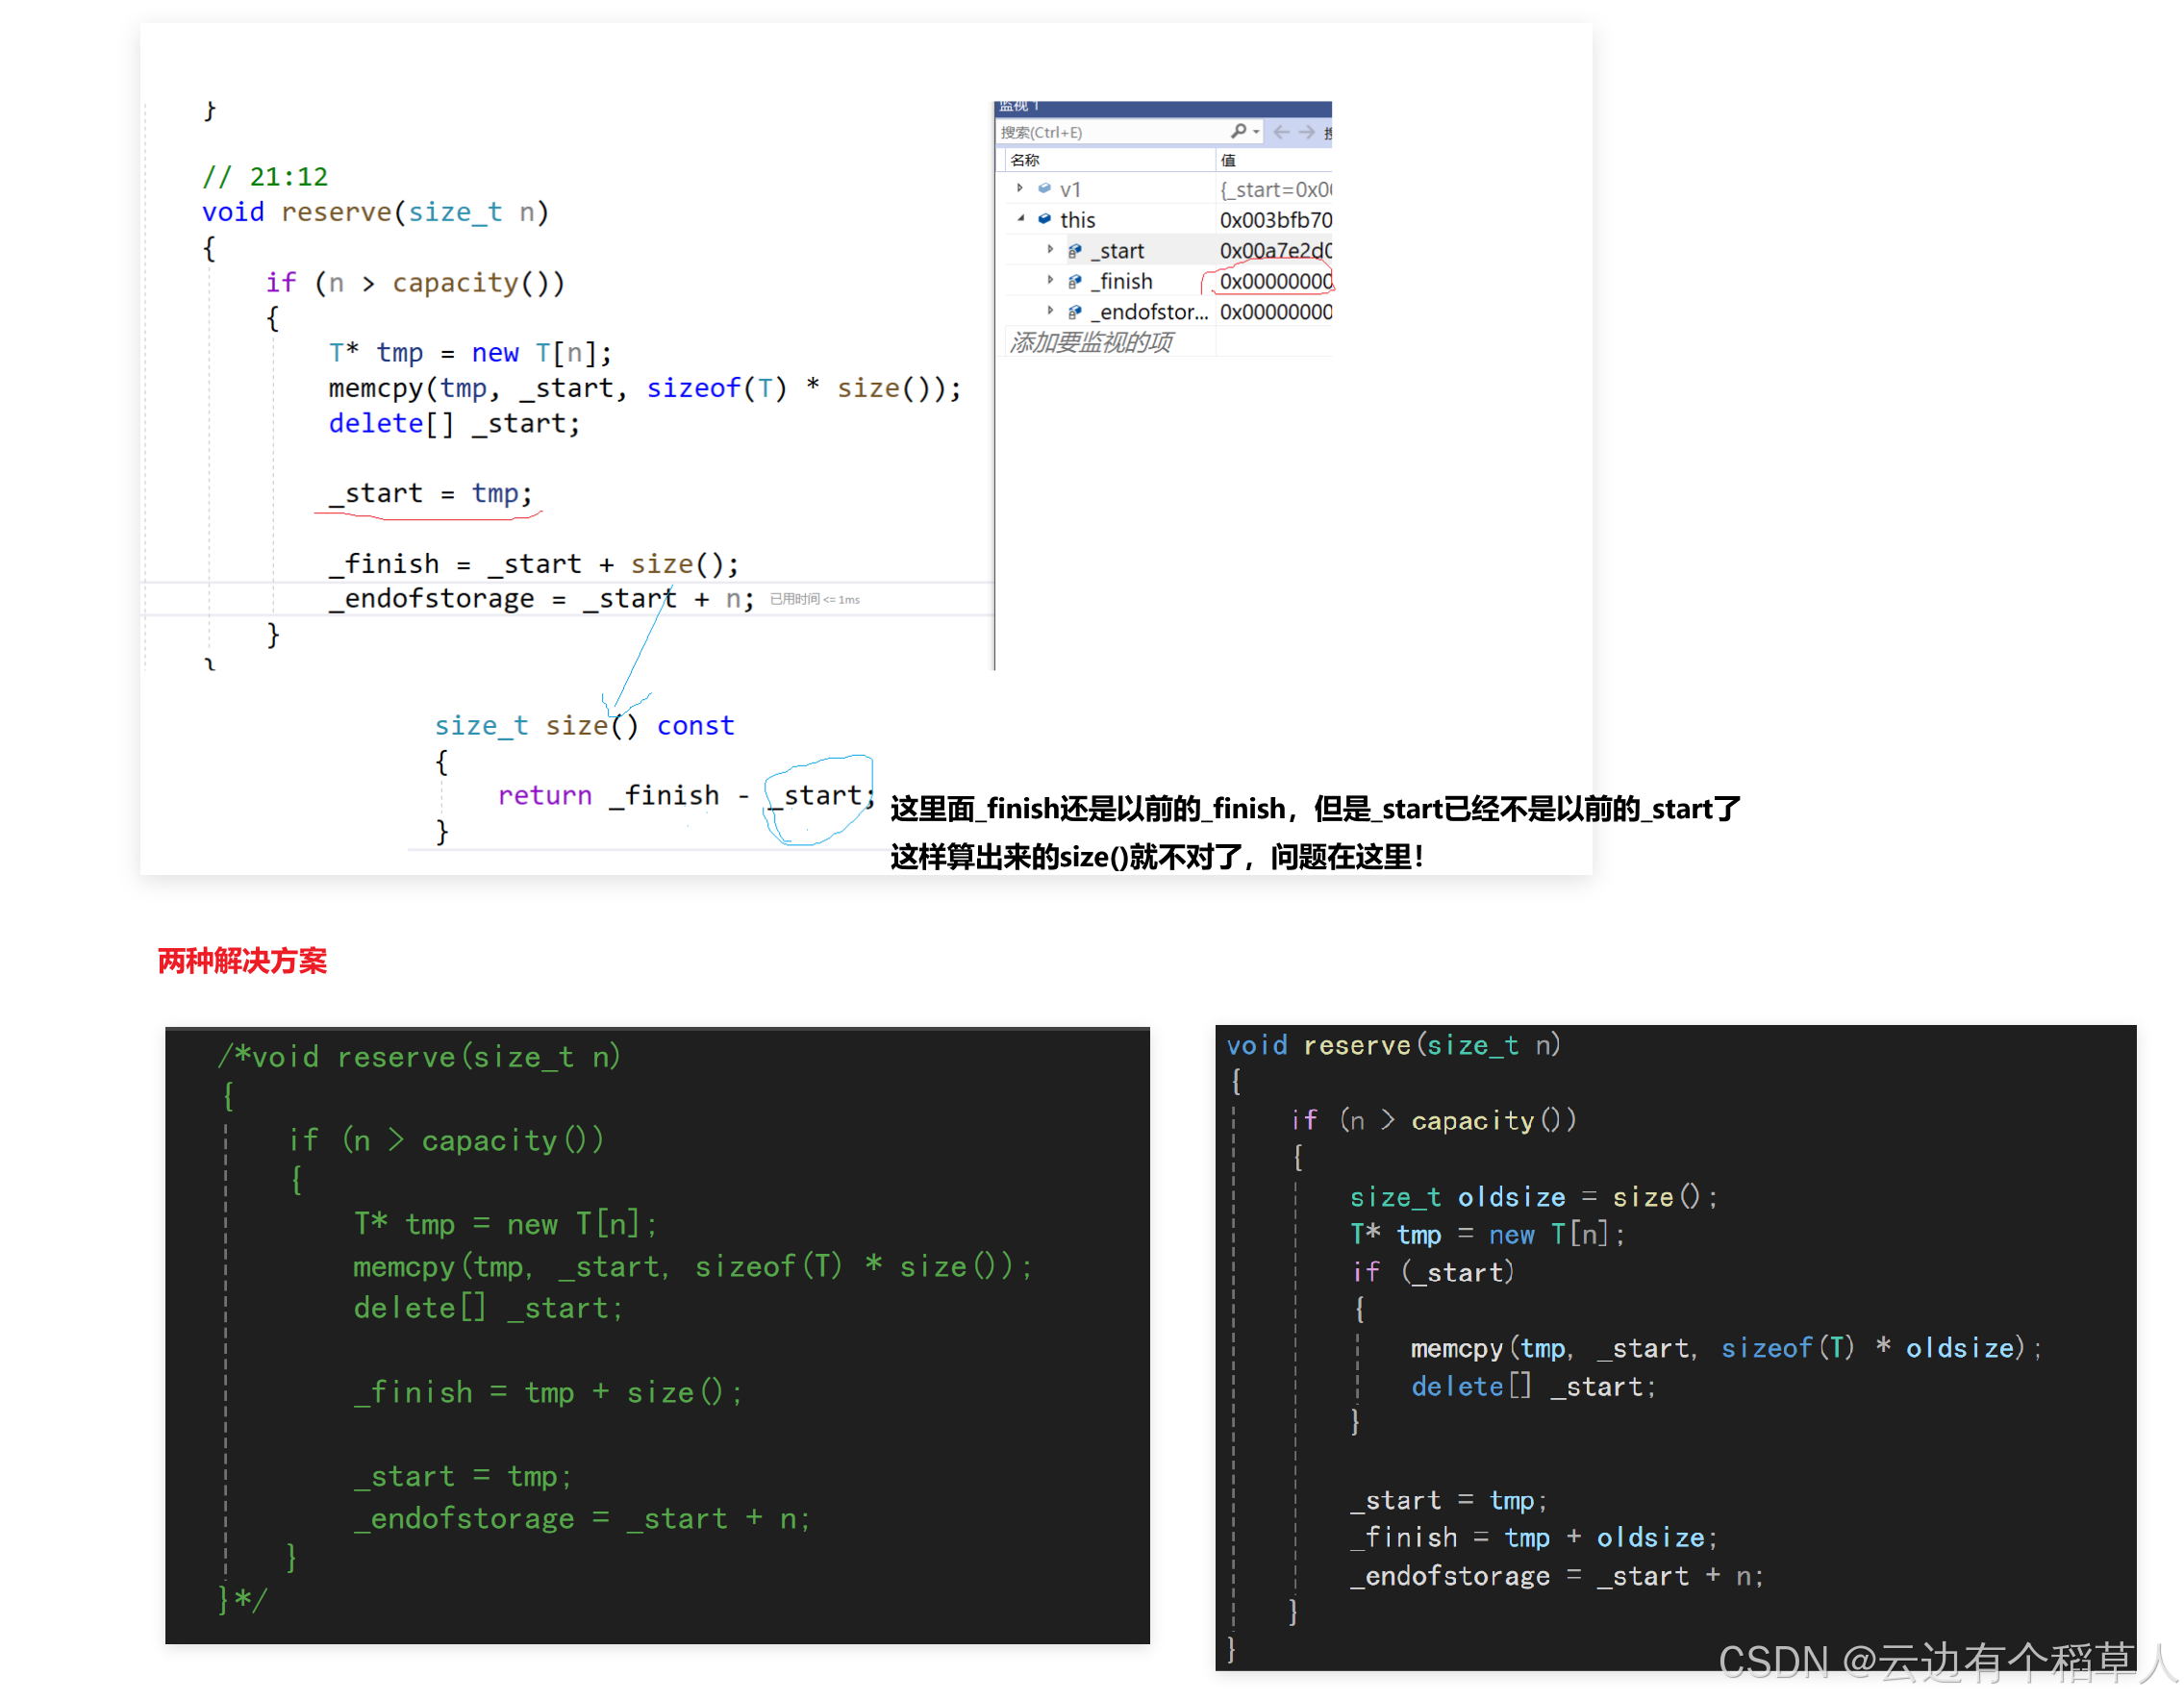Select the _finish value 0x00000000 cell
Screen dimensions: 2184x1700
click(1274, 282)
